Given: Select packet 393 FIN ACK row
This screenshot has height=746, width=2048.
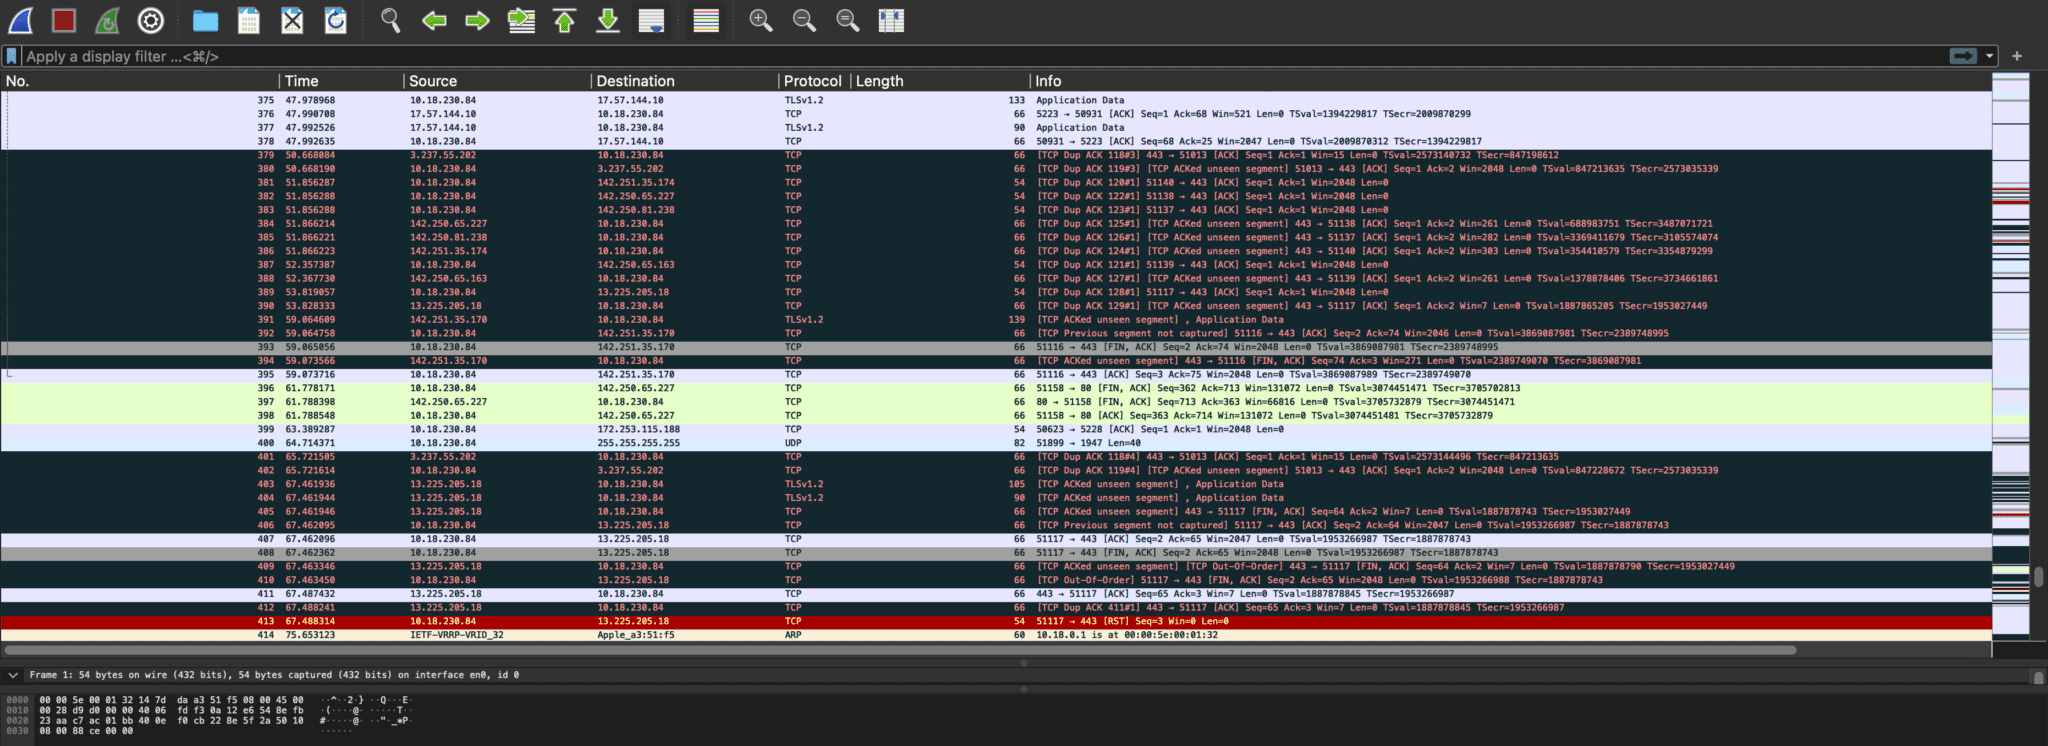Looking at the screenshot, I should [x=996, y=347].
